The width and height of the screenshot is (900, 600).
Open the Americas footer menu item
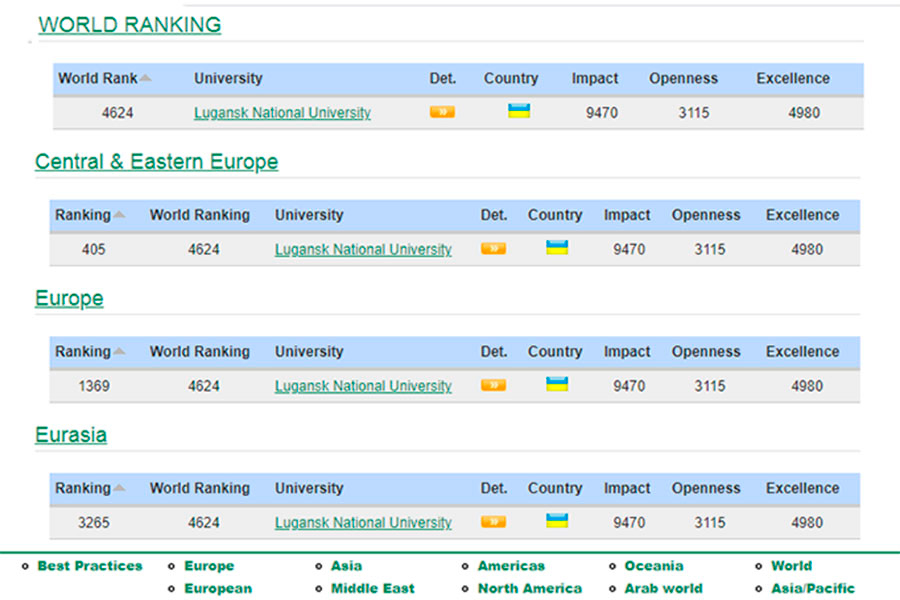click(x=511, y=566)
